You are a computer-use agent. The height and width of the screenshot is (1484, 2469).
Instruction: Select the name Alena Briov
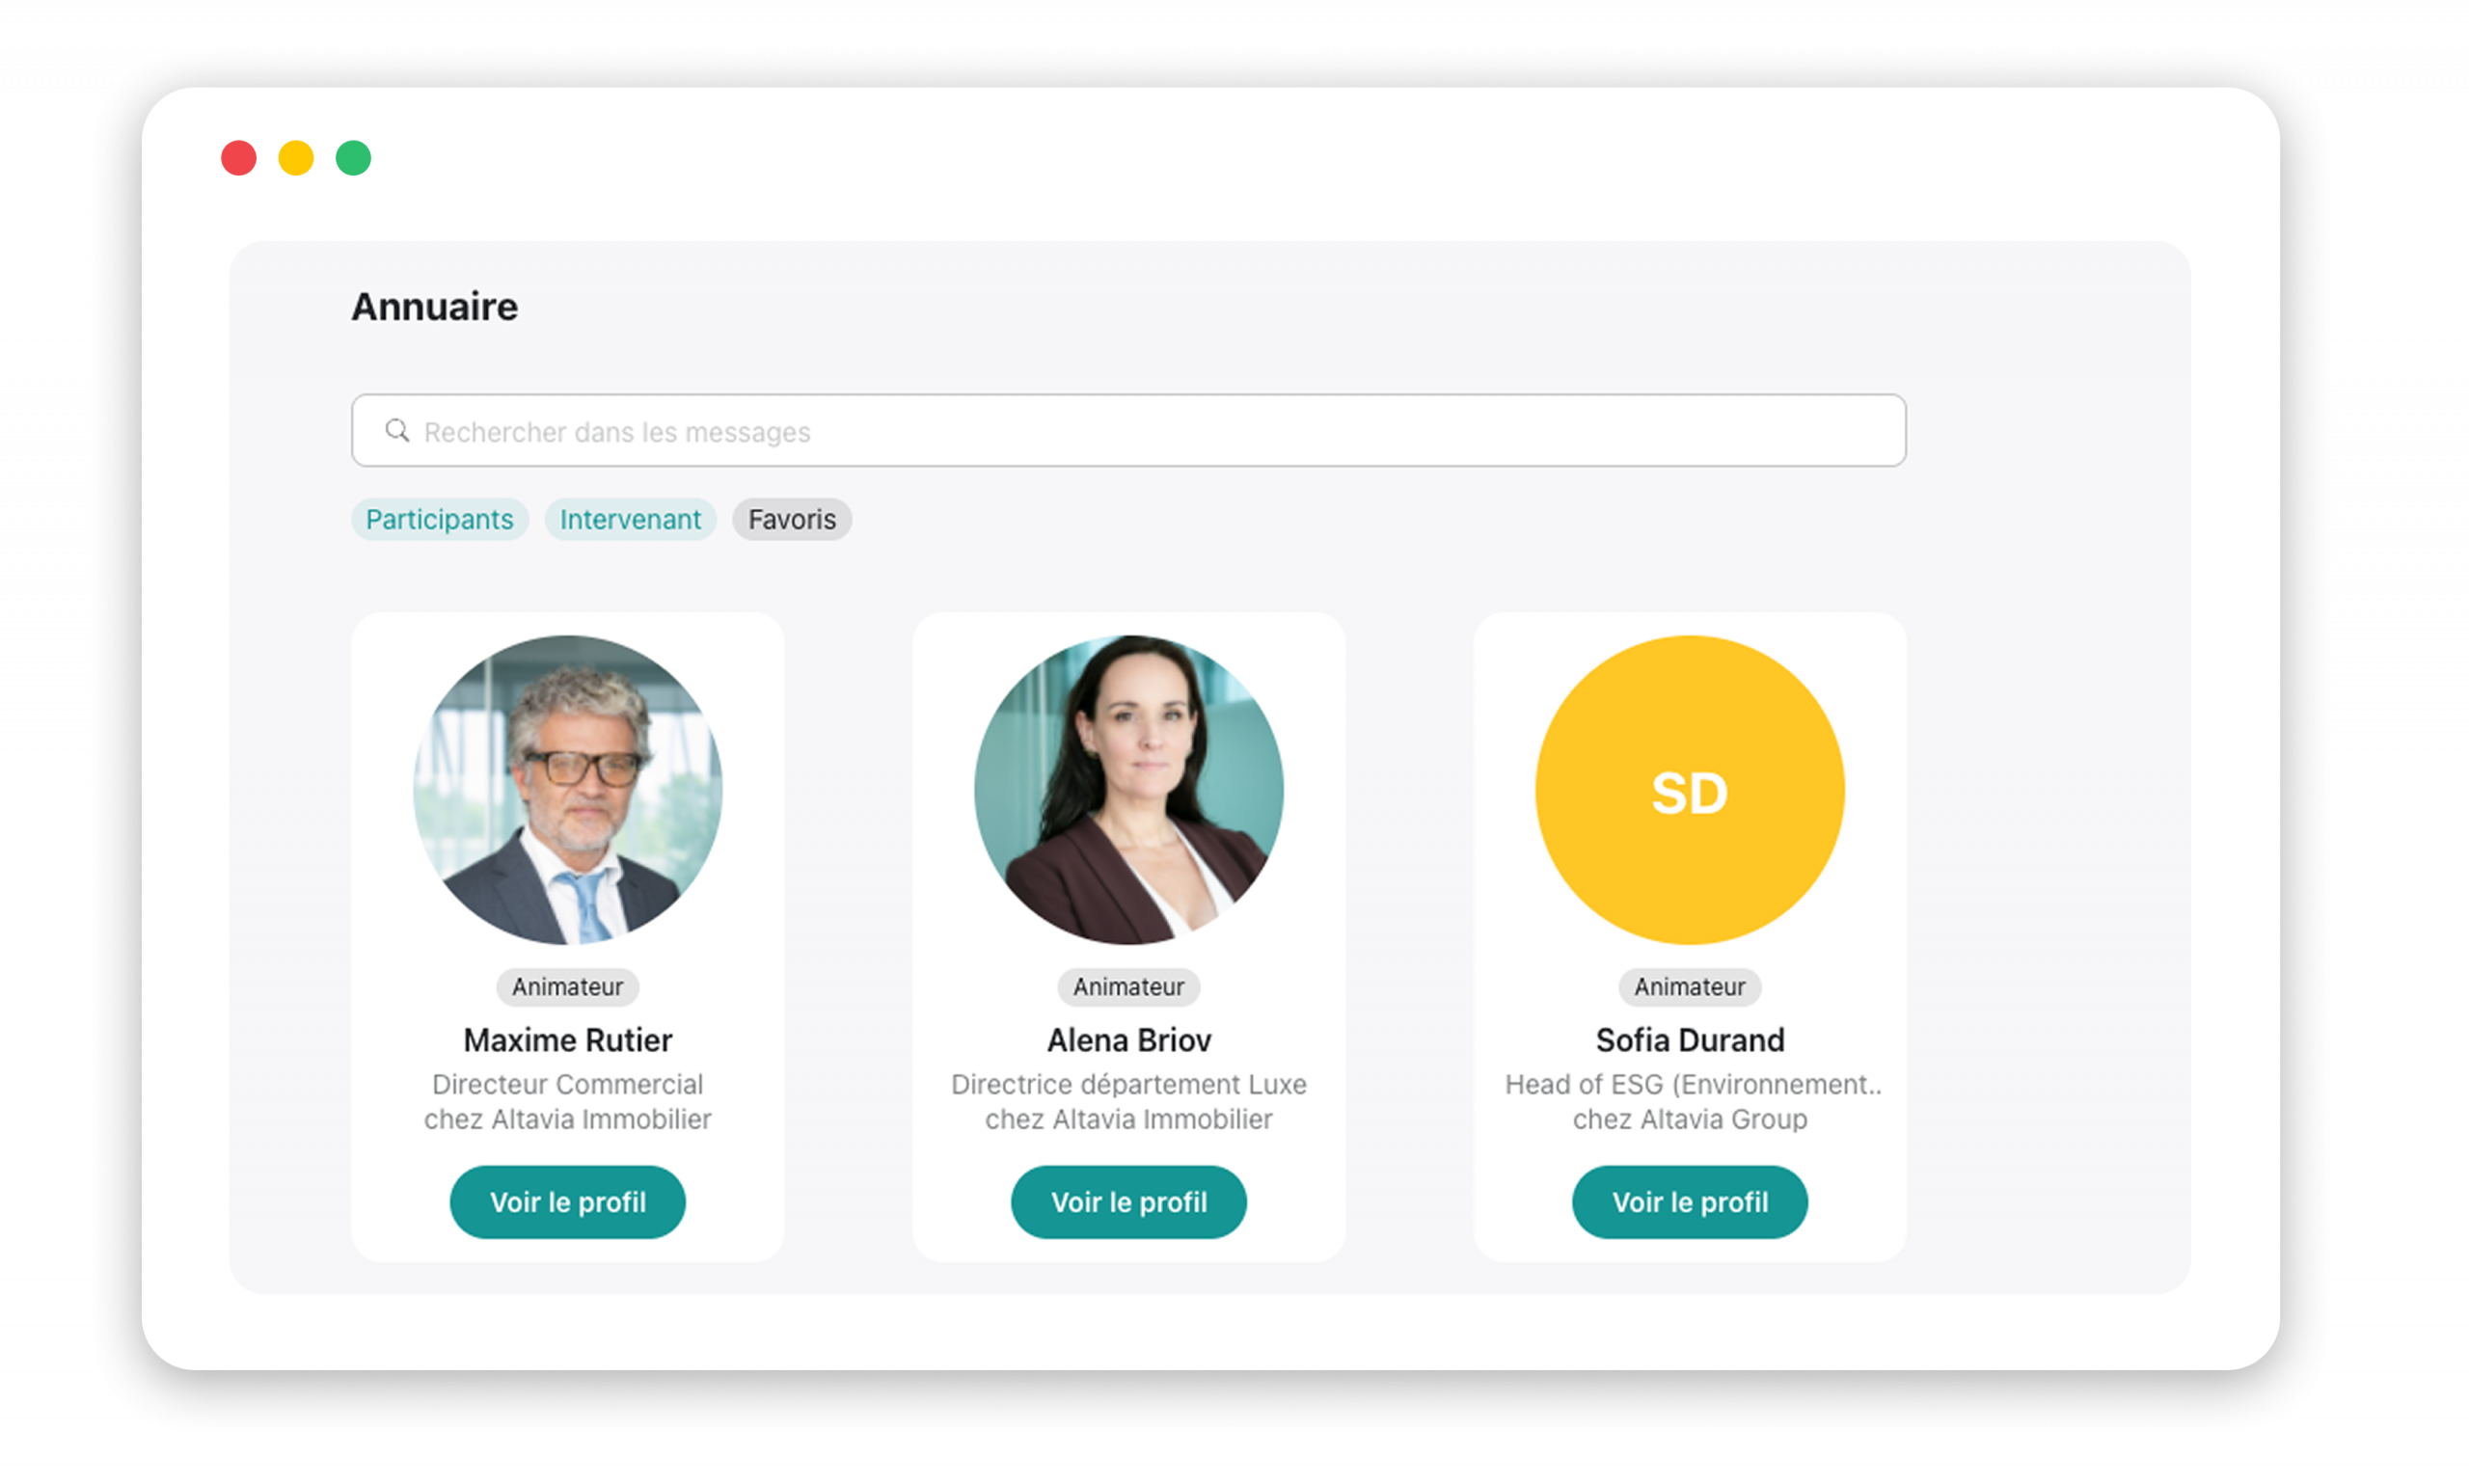point(1128,1040)
